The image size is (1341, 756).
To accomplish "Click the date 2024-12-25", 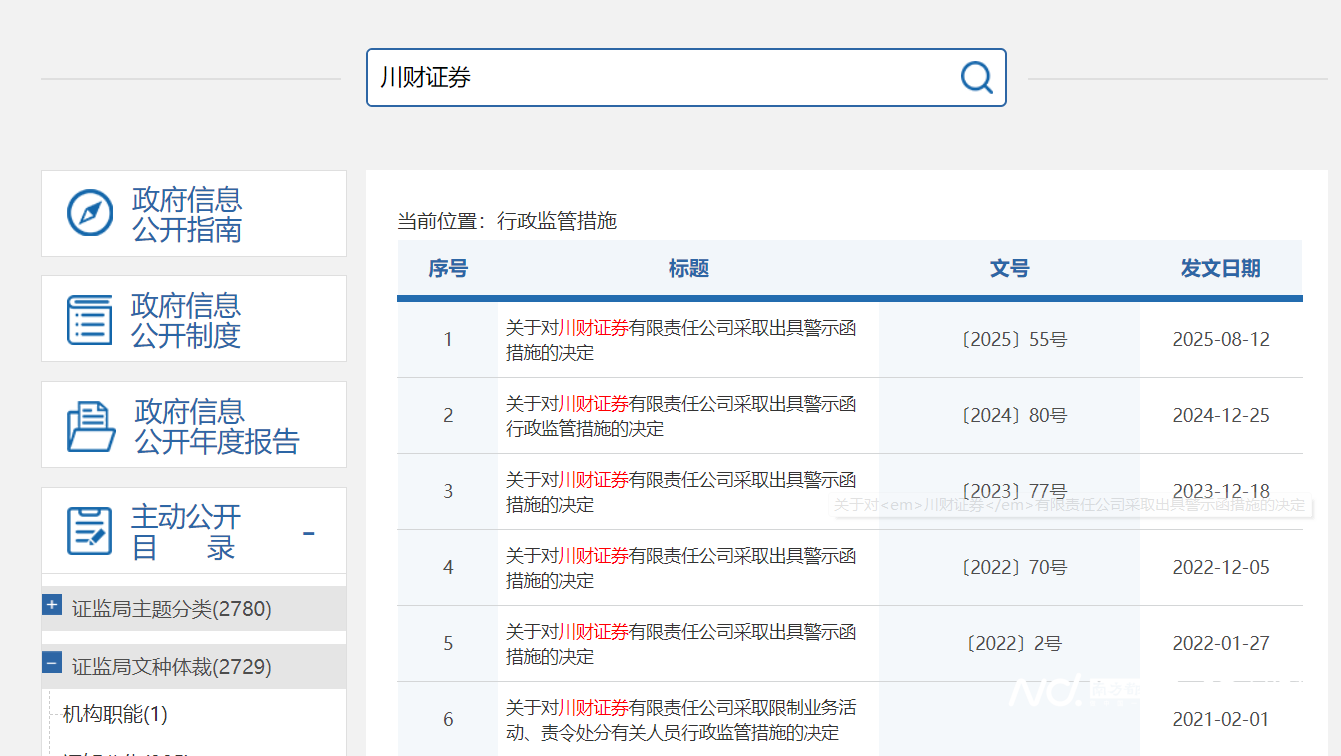I will coord(1221,416).
